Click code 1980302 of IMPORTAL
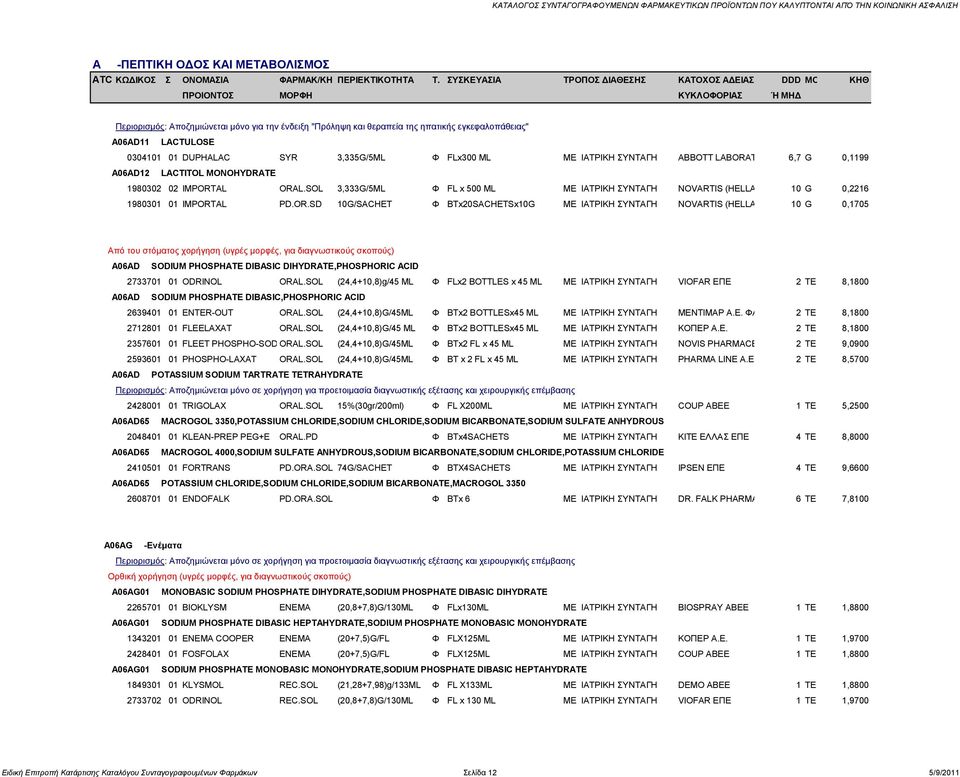 144,189
